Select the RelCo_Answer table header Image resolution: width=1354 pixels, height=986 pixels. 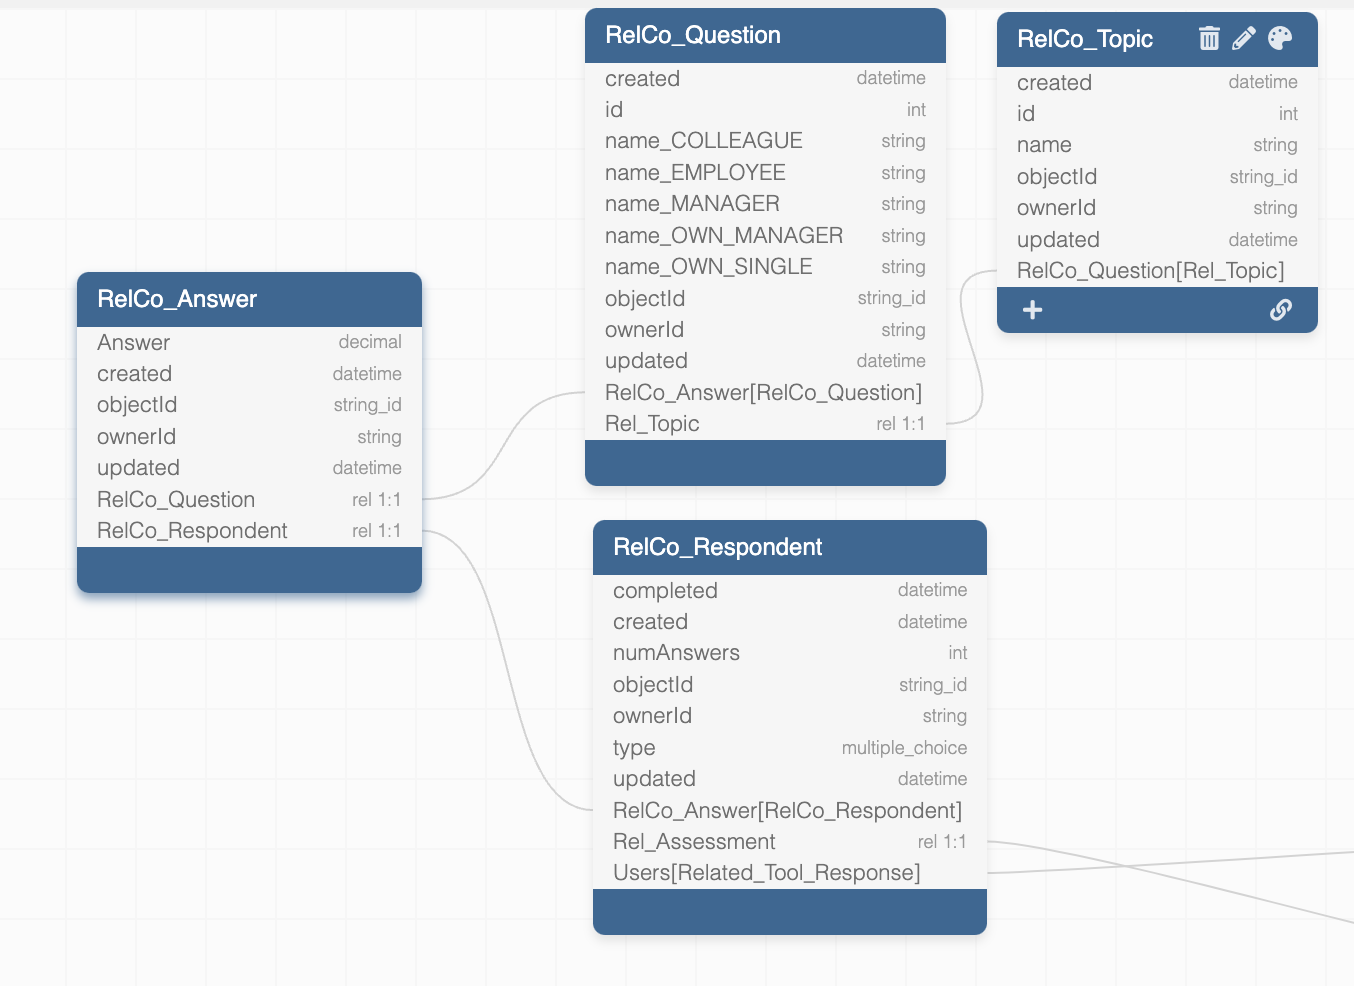click(249, 299)
